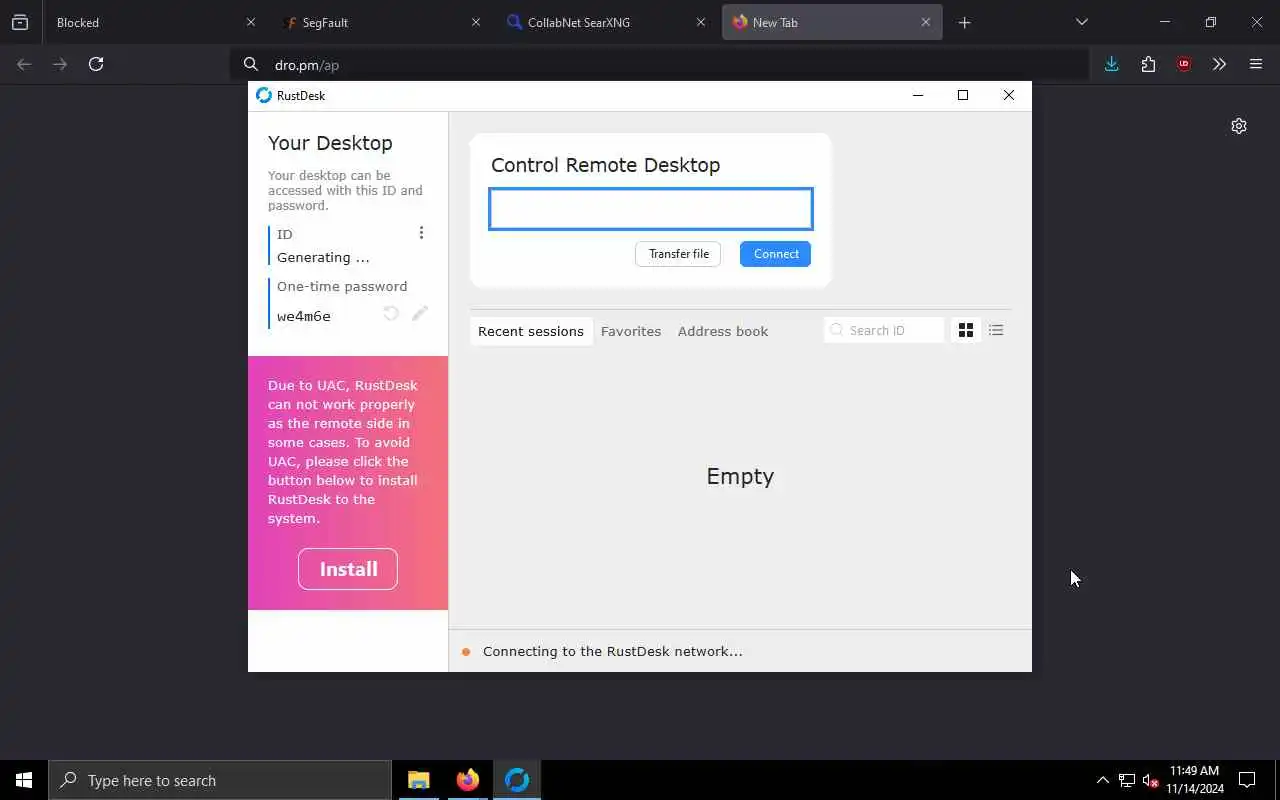The height and width of the screenshot is (800, 1280).
Task: Open a new Firefox tab
Action: click(x=964, y=22)
